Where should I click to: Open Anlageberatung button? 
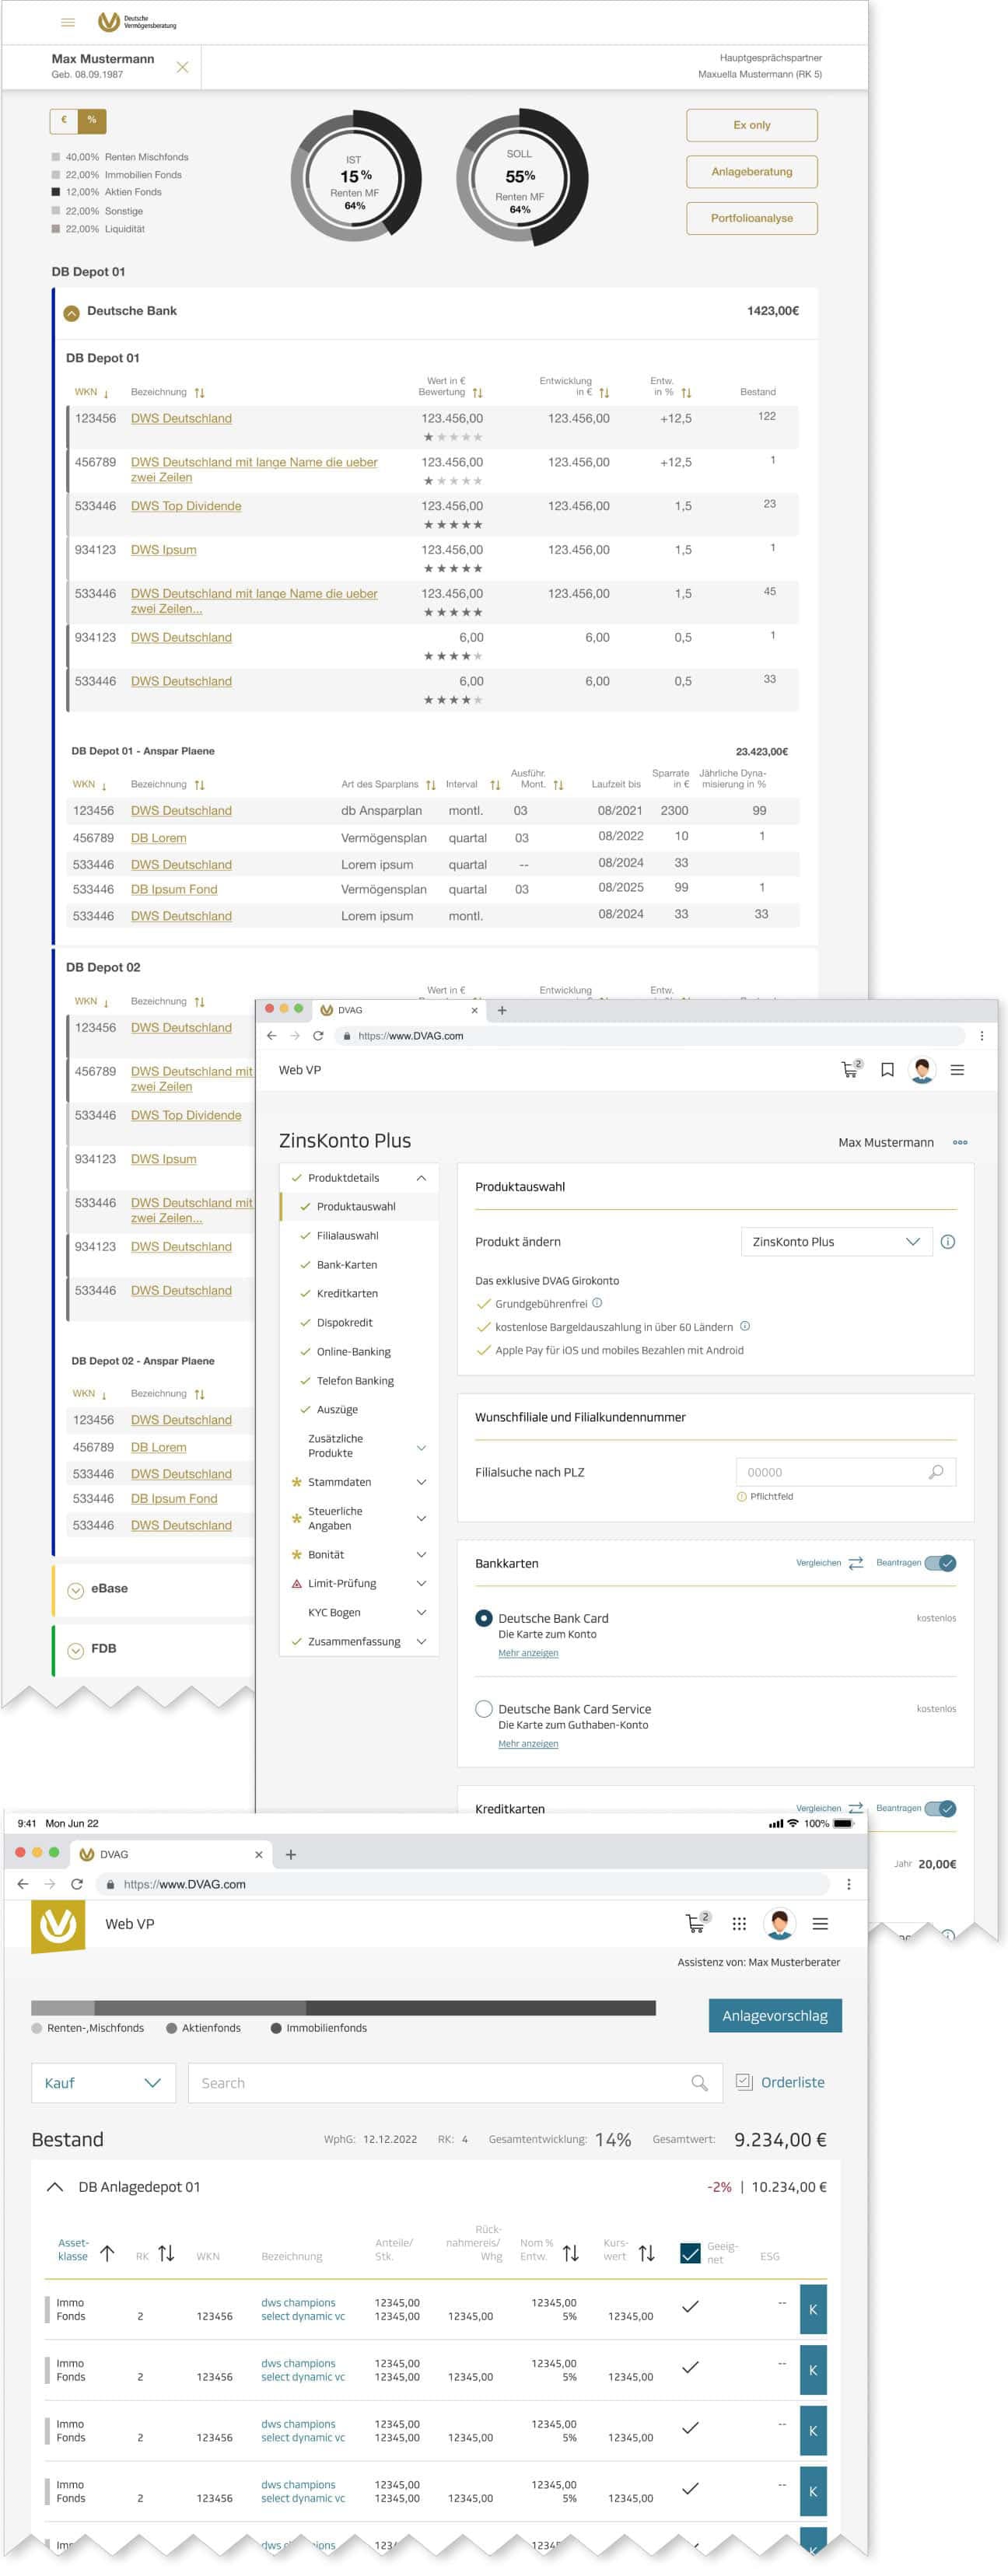[x=751, y=171]
